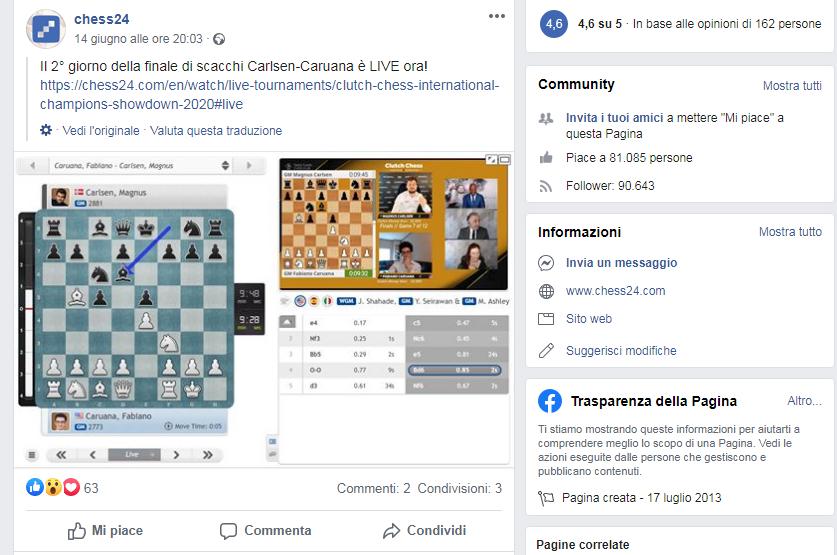The width and height of the screenshot is (837, 555).
Task: Click the Sito web link
Action: (x=589, y=319)
